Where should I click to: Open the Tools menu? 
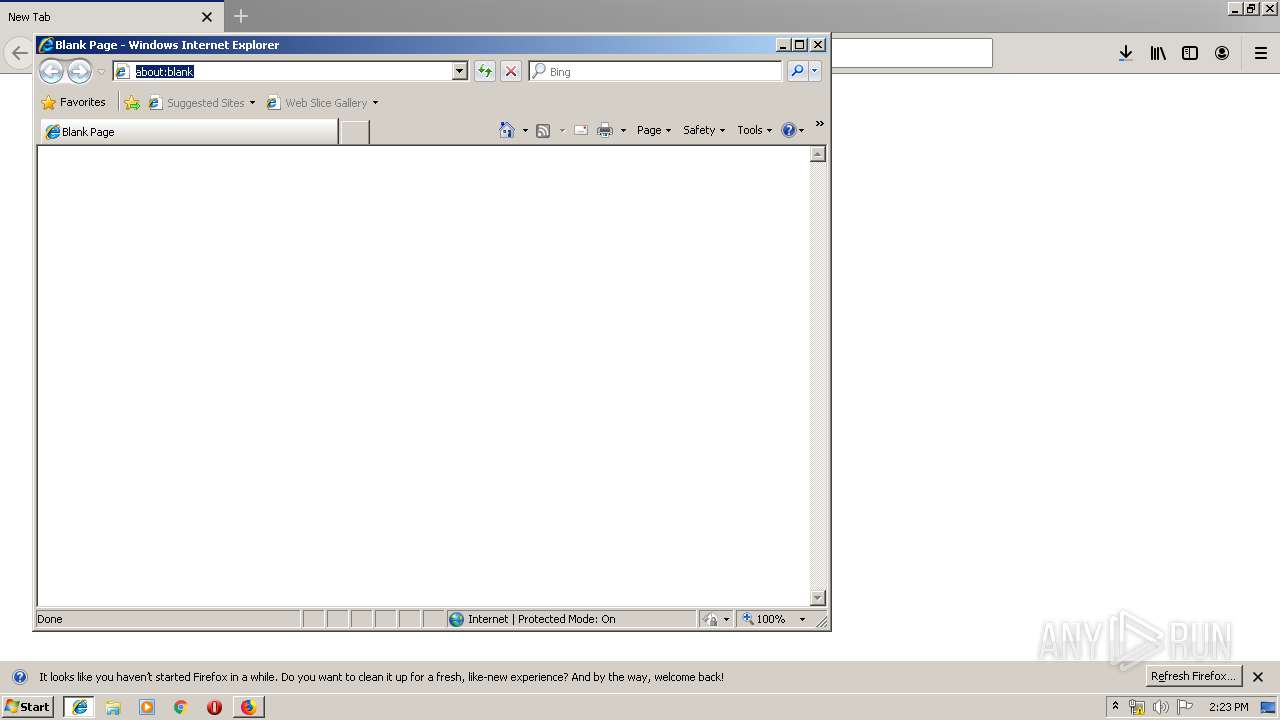755,130
